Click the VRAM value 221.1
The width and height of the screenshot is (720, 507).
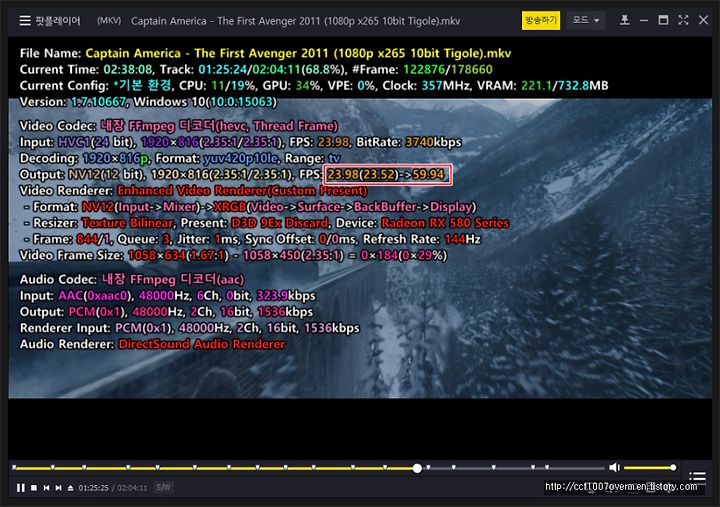[536, 85]
